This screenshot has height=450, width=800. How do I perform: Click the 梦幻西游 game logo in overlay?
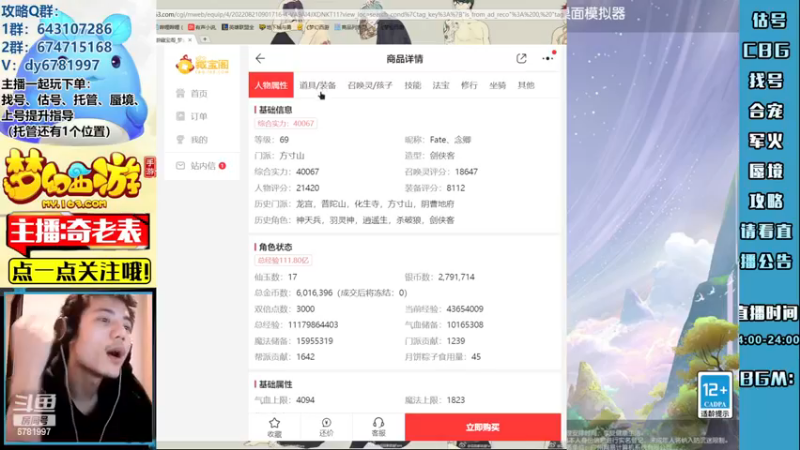click(x=77, y=179)
